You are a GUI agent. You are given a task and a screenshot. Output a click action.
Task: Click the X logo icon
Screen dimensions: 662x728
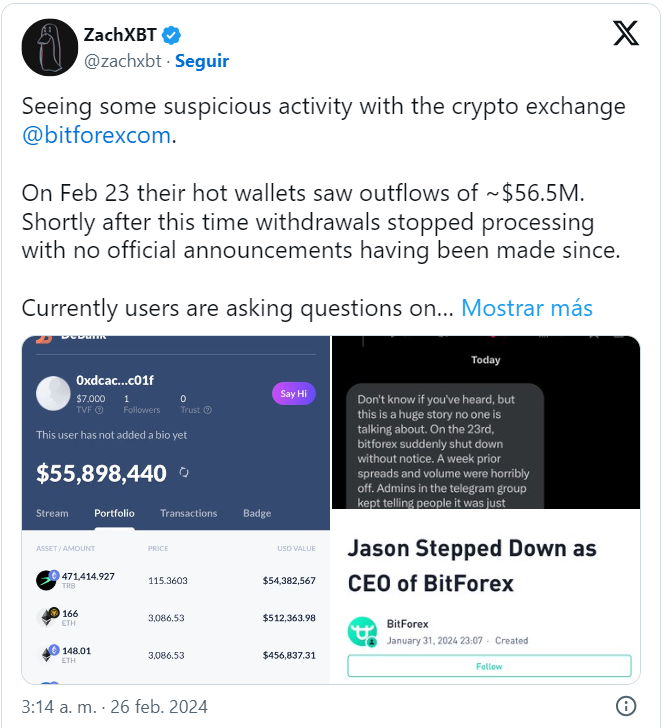(626, 33)
